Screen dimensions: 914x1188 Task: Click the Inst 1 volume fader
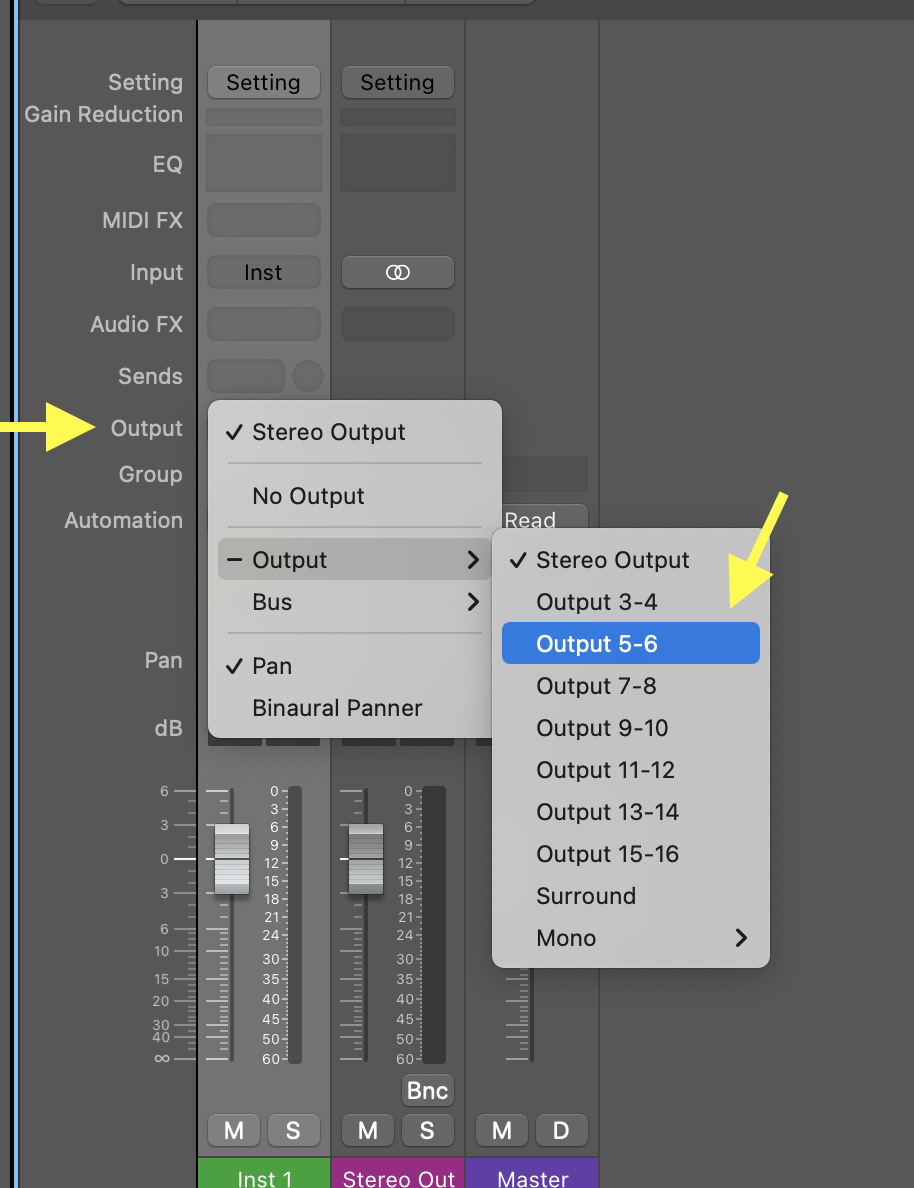pyautogui.click(x=232, y=859)
